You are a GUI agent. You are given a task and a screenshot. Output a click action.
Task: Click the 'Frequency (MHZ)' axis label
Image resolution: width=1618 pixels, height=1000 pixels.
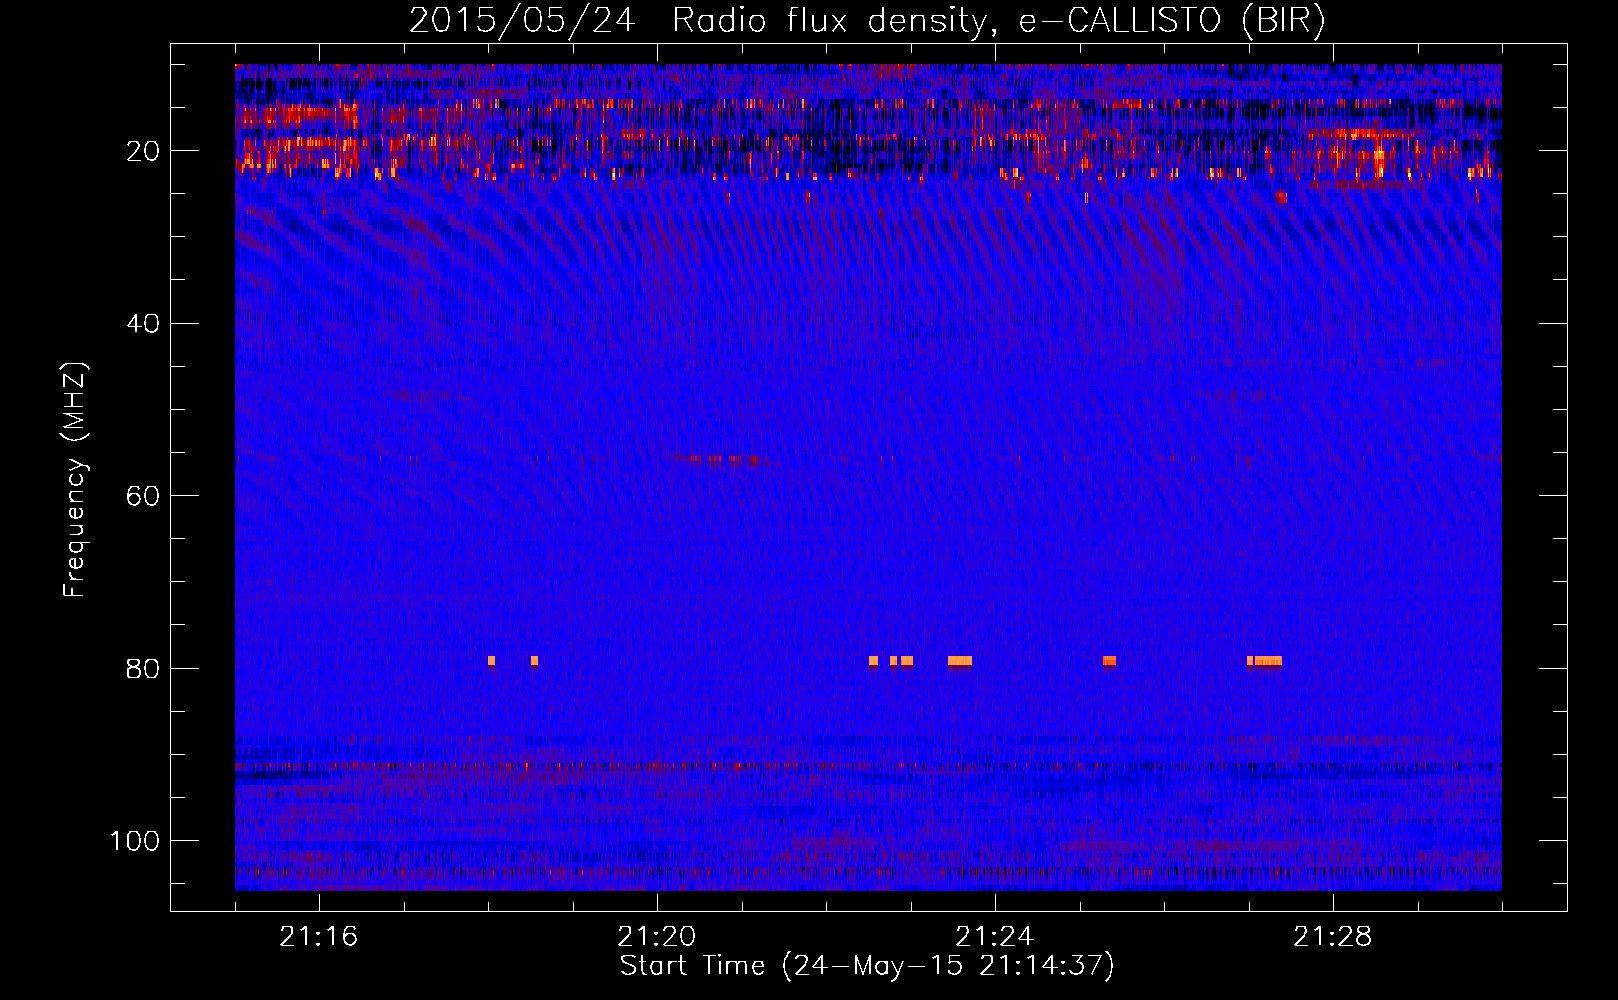(75, 480)
